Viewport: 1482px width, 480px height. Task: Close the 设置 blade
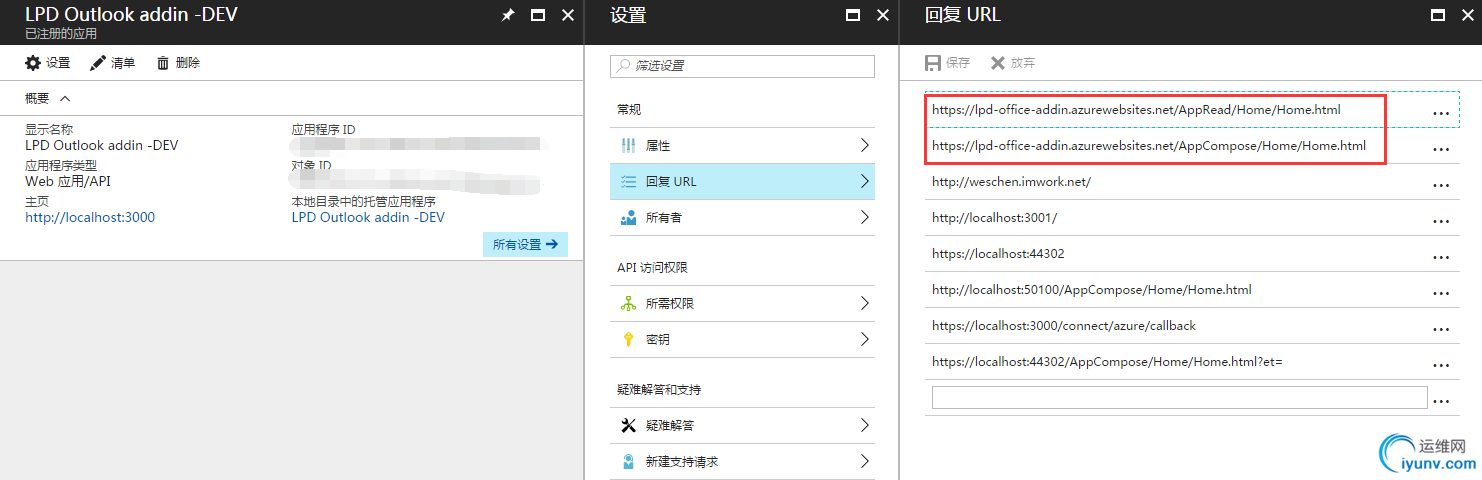click(x=883, y=15)
